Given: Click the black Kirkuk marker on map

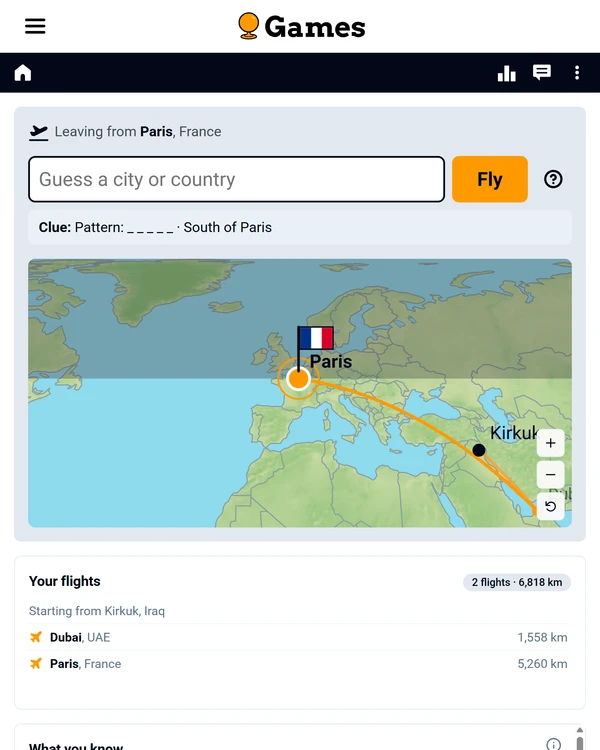Looking at the screenshot, I should (x=479, y=450).
